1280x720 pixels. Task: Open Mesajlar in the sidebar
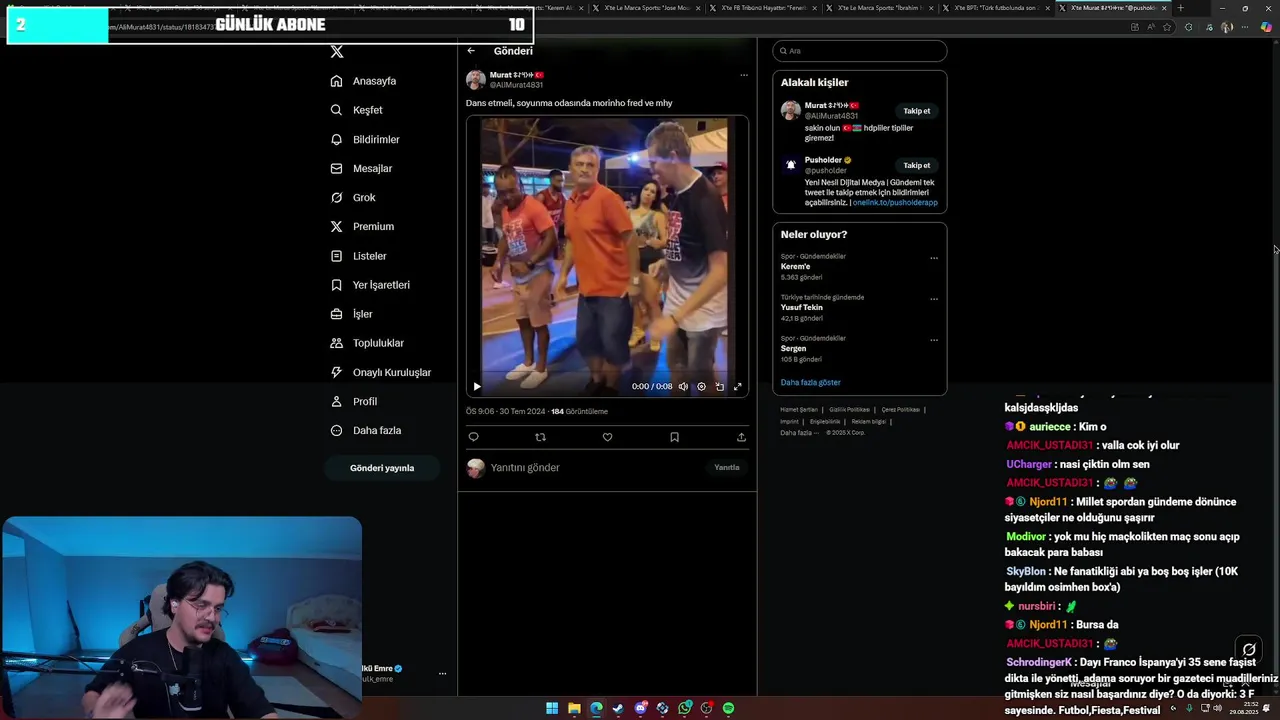[x=361, y=168]
